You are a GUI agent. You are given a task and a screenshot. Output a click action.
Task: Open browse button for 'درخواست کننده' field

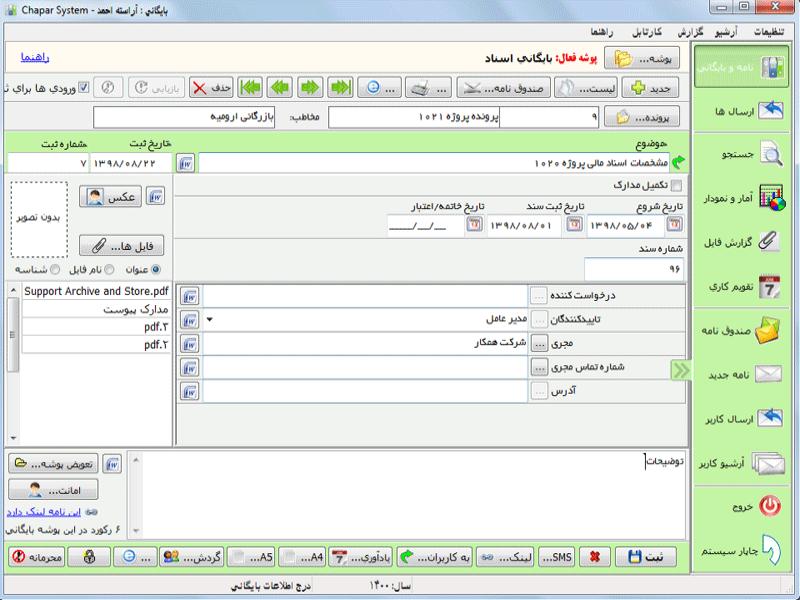point(539,296)
